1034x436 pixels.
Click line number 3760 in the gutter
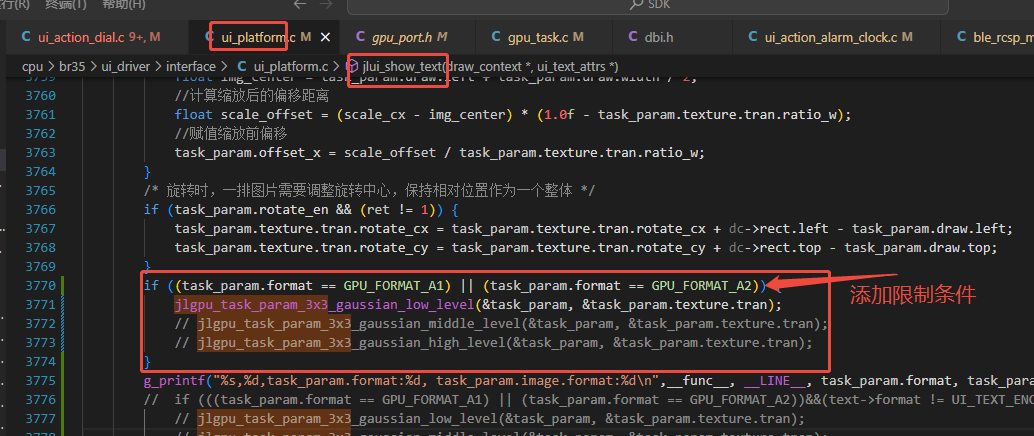[40, 96]
